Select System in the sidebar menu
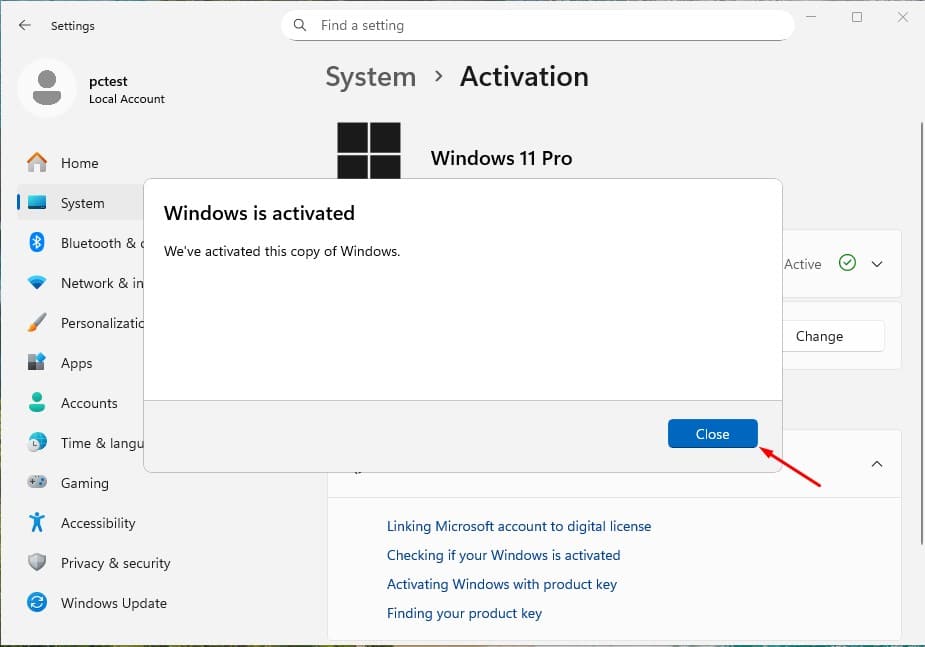Screen dimensions: 925x647 point(82,203)
